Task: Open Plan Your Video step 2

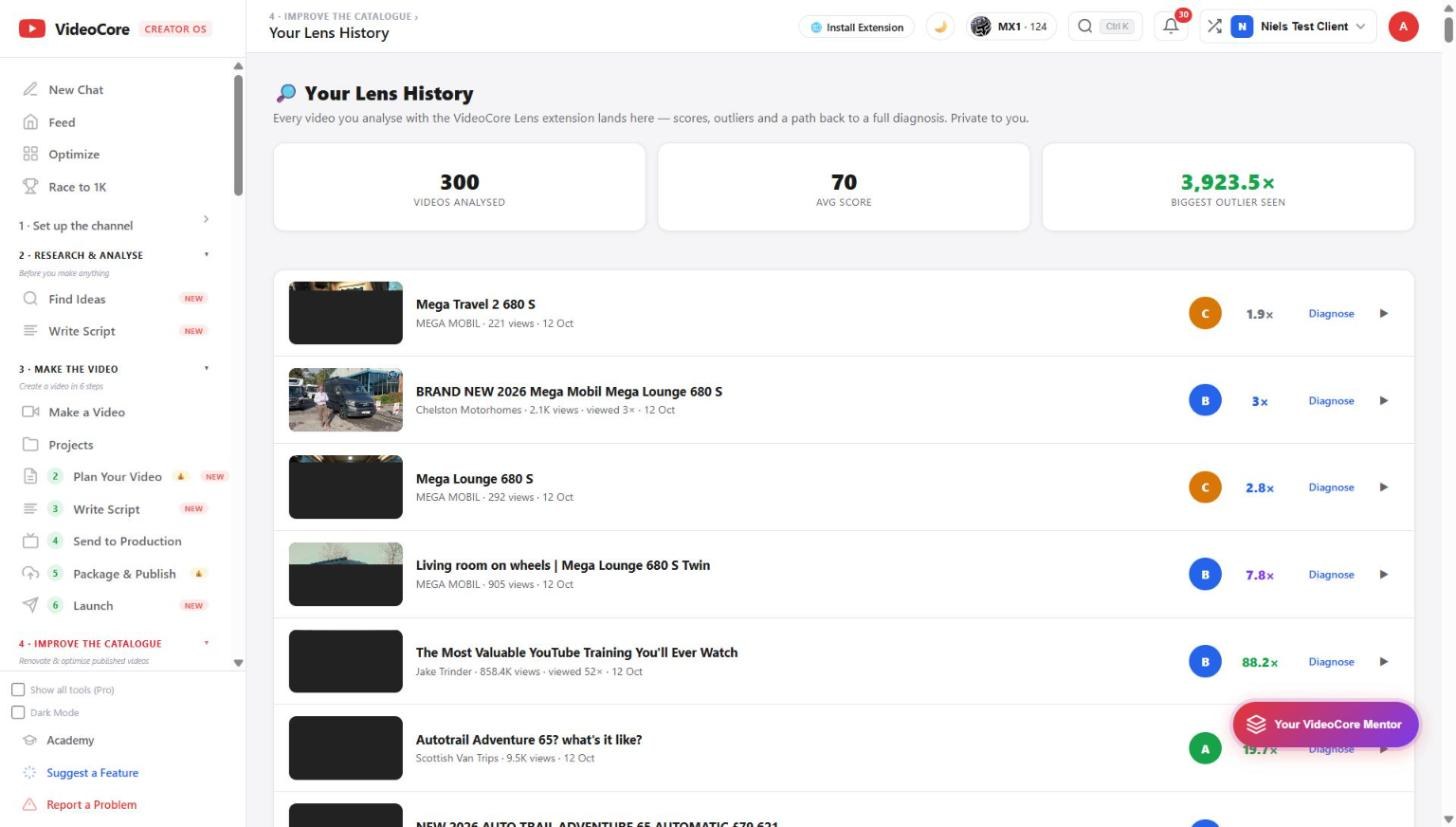Action: pyautogui.click(x=117, y=477)
